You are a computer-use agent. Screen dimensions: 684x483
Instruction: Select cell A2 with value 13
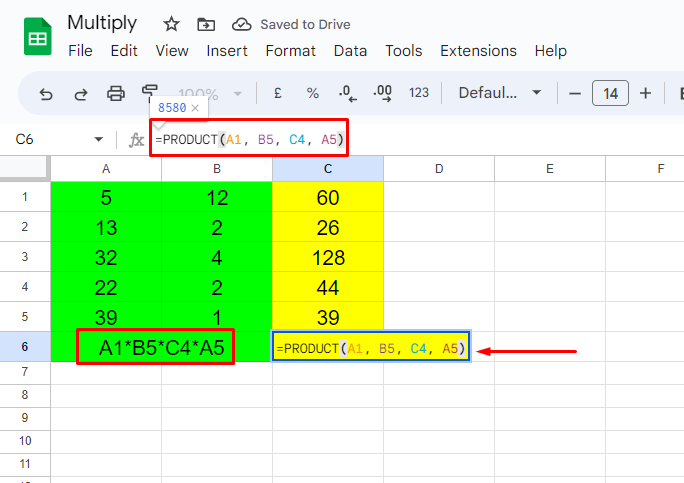coord(106,227)
